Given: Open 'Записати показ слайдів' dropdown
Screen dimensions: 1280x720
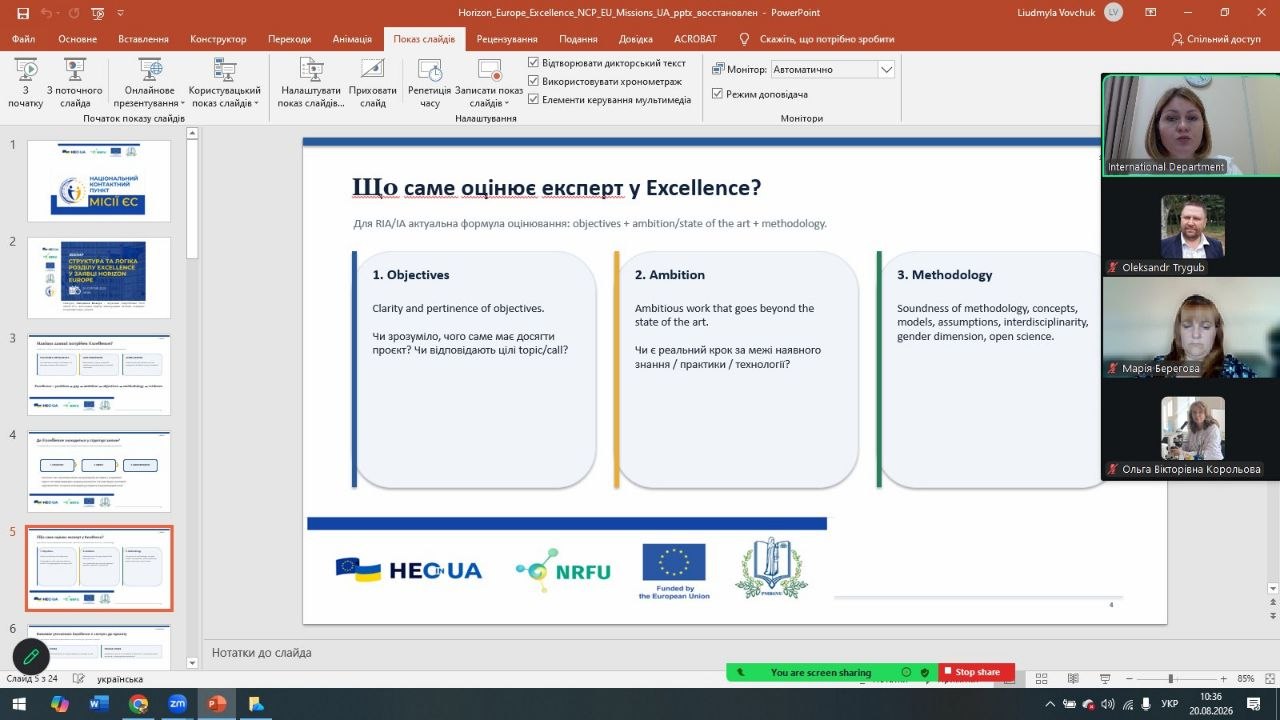Looking at the screenshot, I should [x=489, y=82].
